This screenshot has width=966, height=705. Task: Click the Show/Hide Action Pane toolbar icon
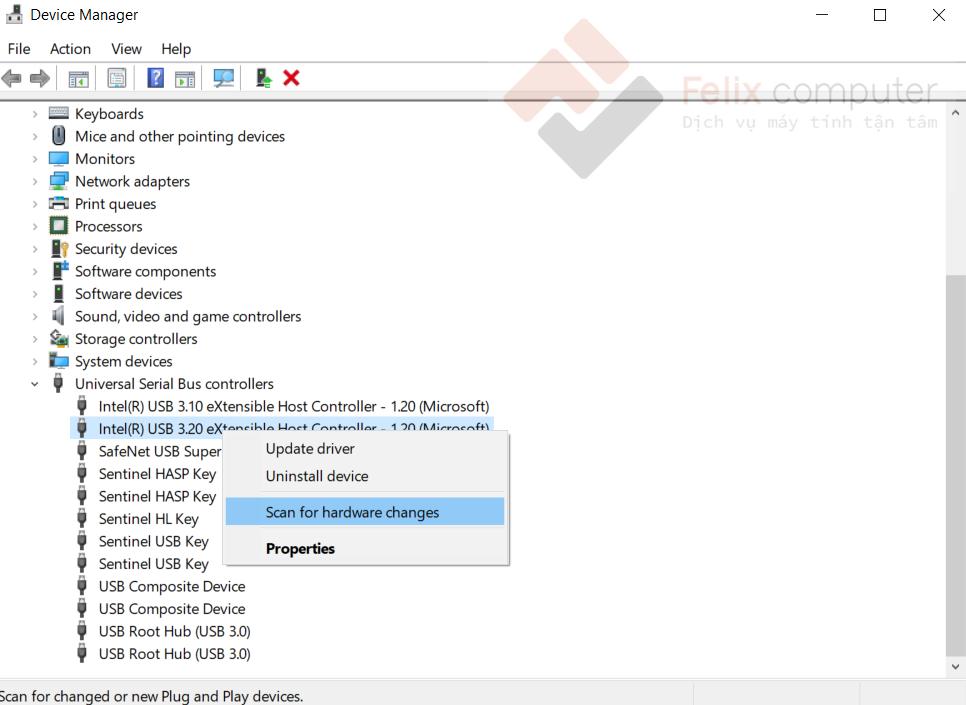(185, 78)
